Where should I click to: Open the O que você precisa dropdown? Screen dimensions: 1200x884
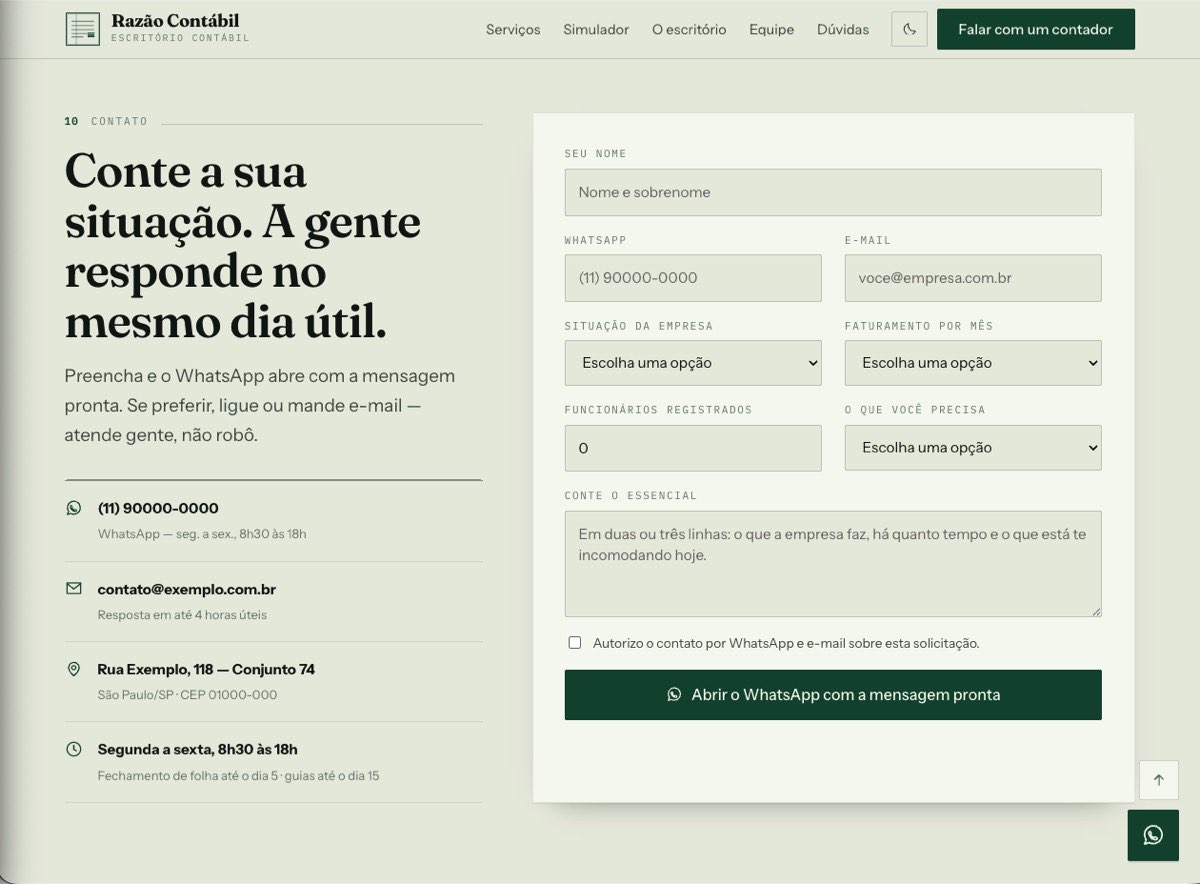point(973,448)
